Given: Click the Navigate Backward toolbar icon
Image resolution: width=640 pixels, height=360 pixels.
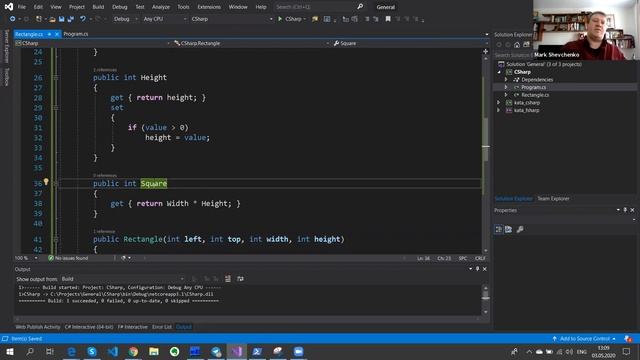Looking at the screenshot, I should pyautogui.click(x=13, y=19).
